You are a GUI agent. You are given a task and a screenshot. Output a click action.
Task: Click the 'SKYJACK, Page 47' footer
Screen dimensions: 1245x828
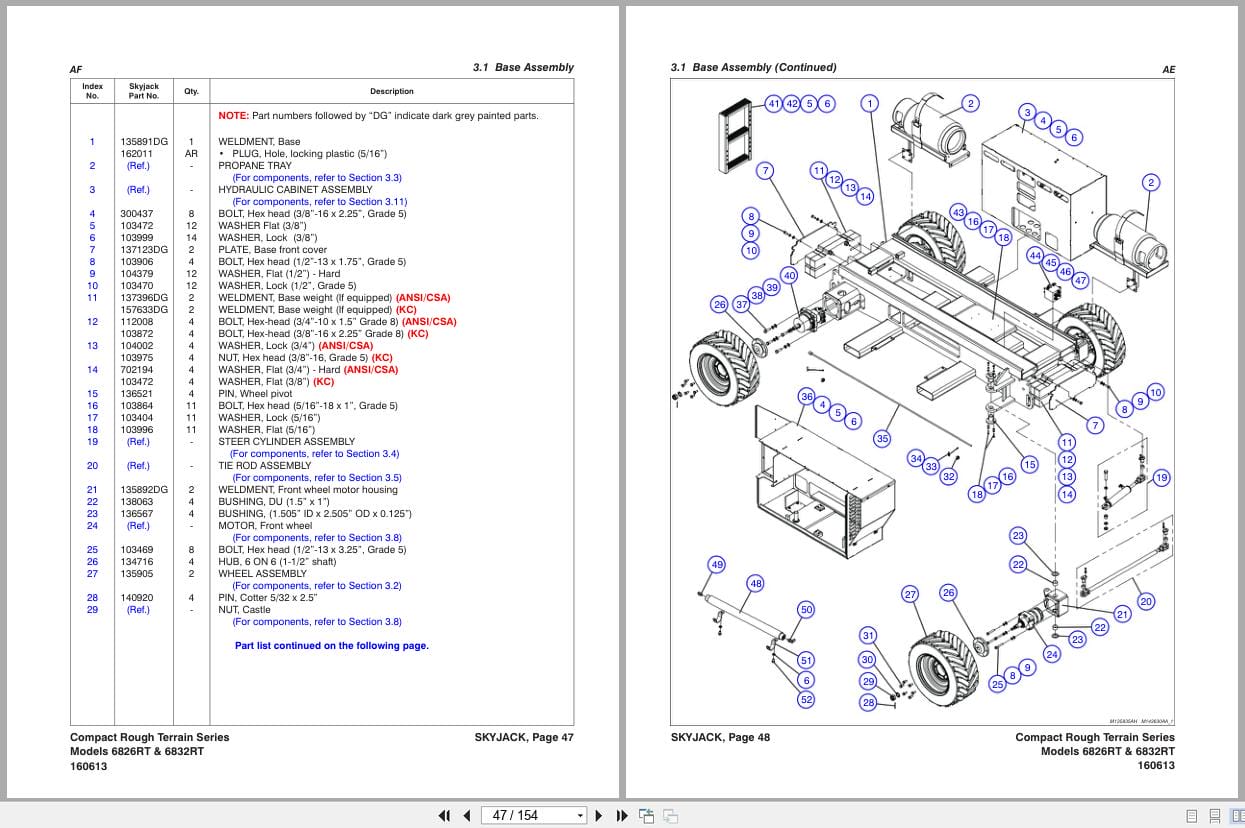(x=524, y=738)
